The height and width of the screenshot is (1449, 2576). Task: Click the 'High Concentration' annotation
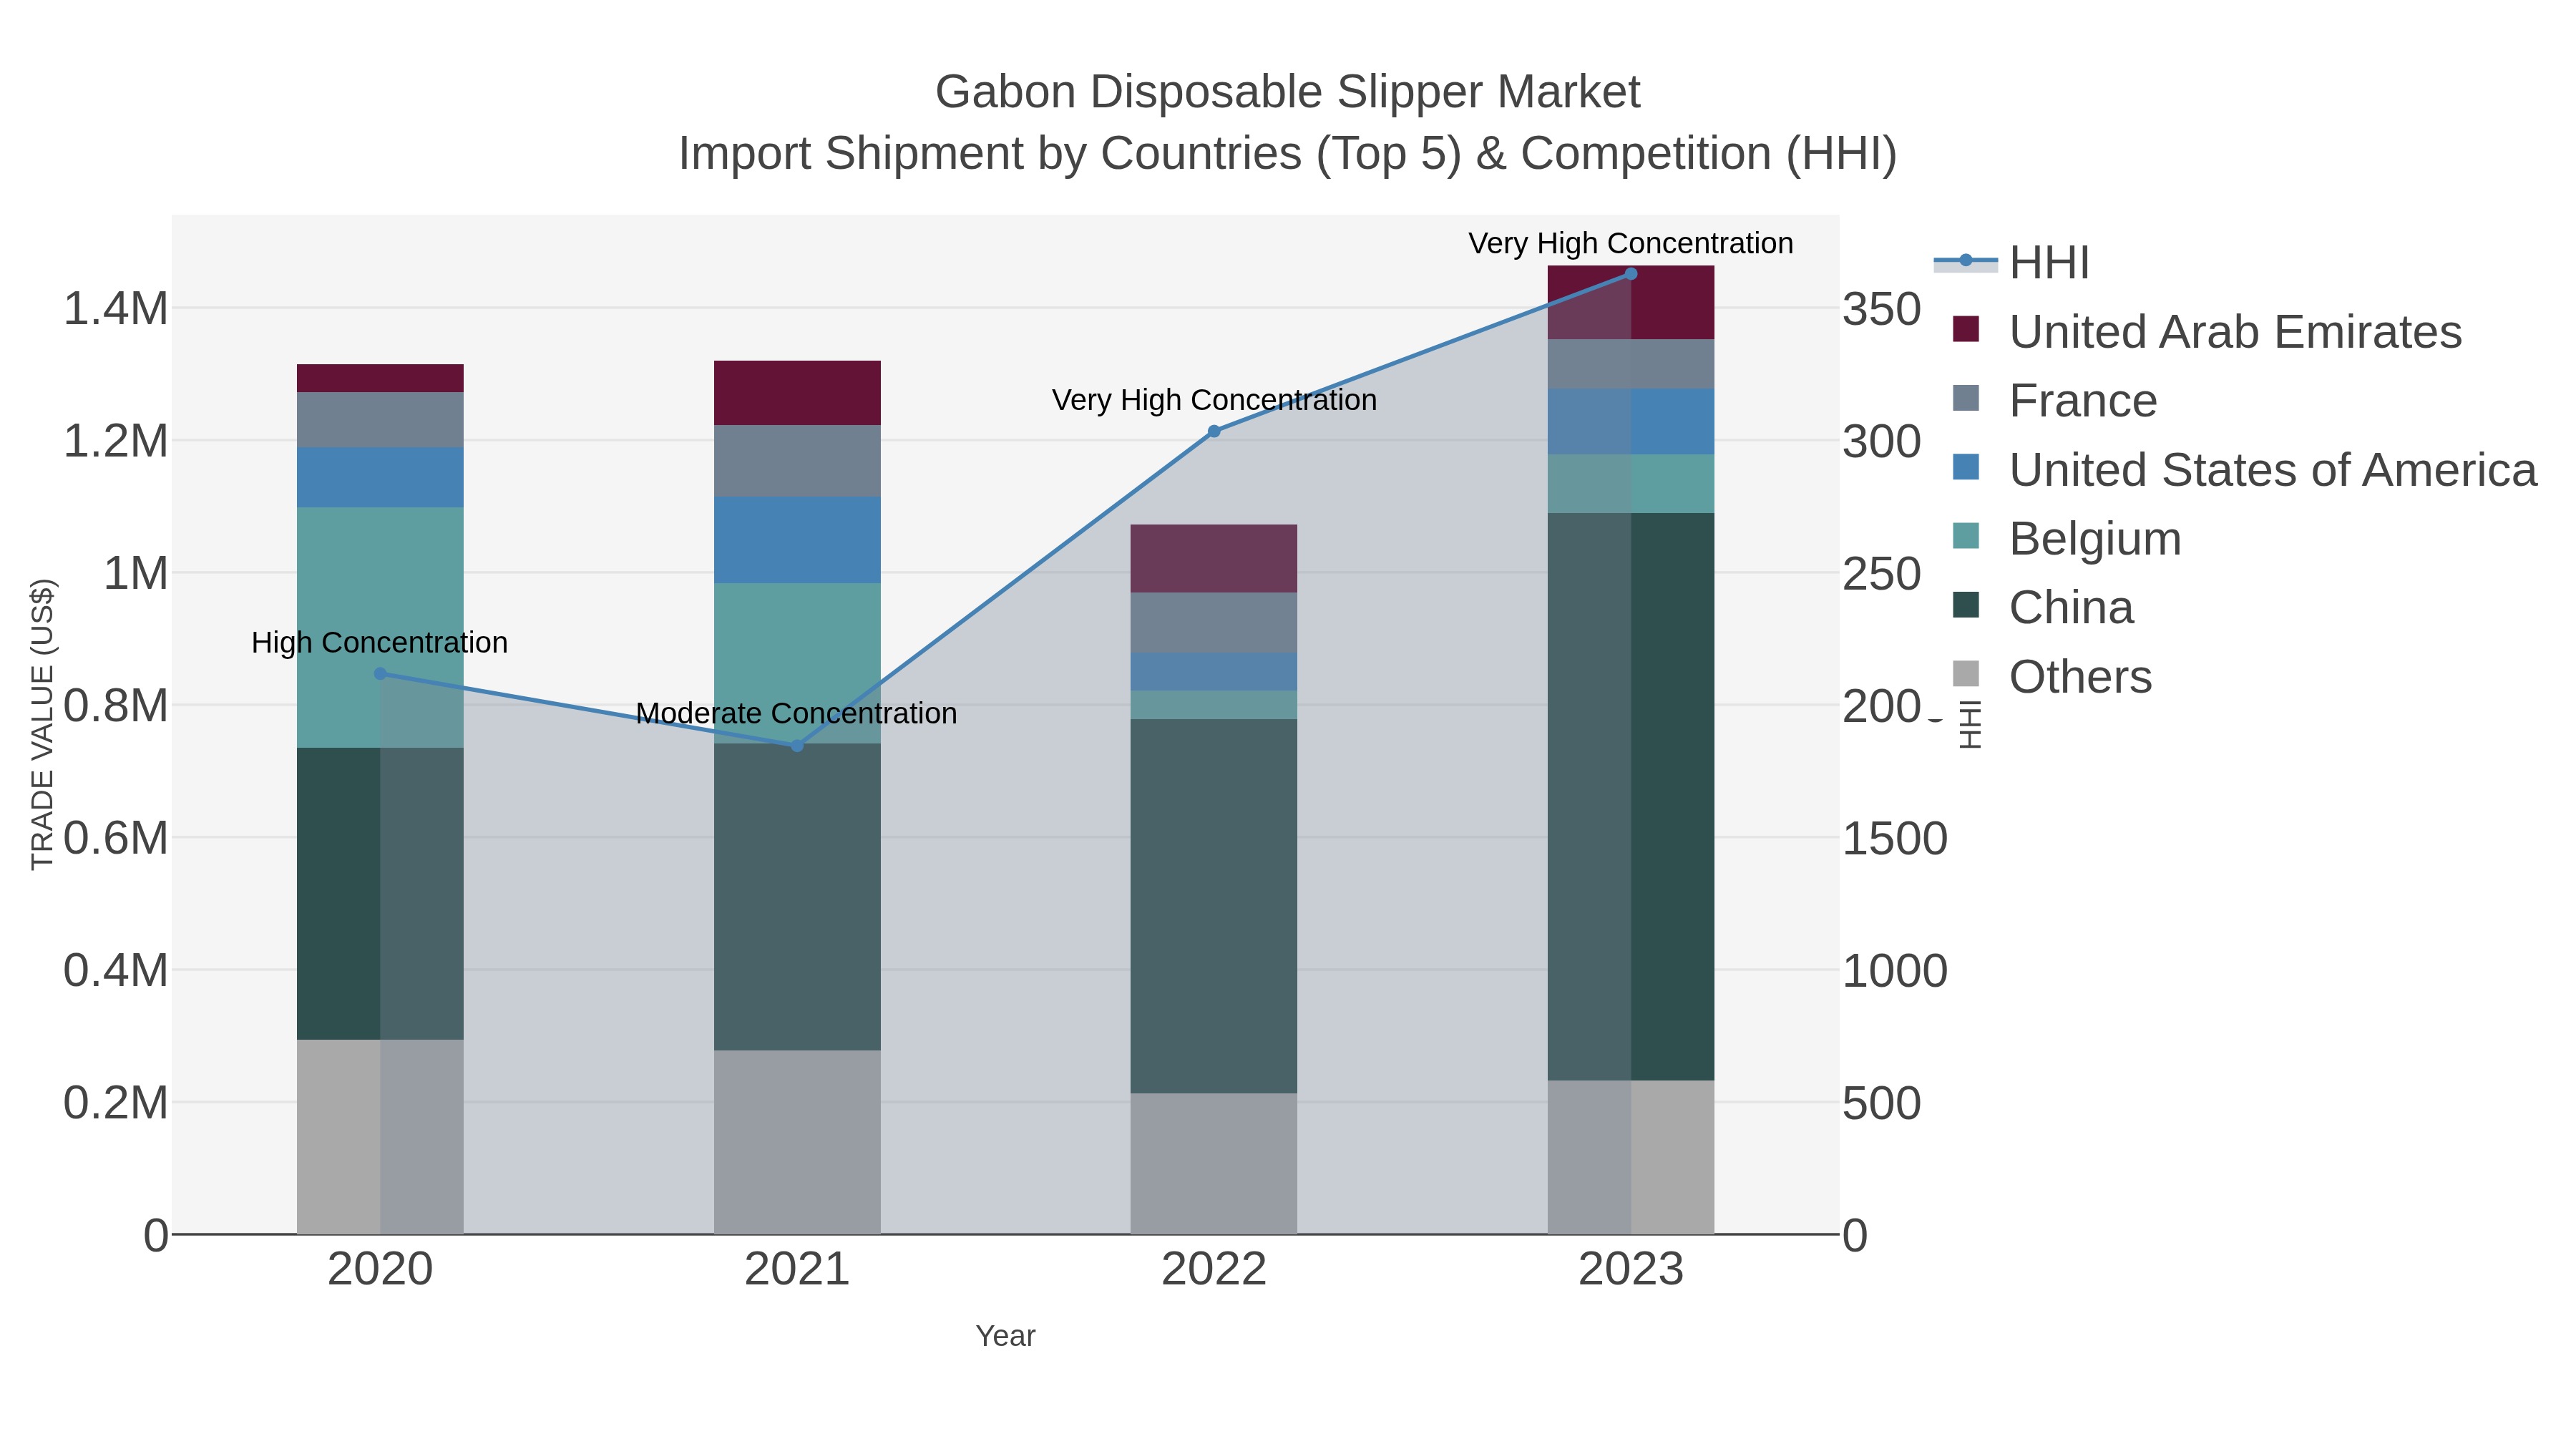pyautogui.click(x=380, y=643)
